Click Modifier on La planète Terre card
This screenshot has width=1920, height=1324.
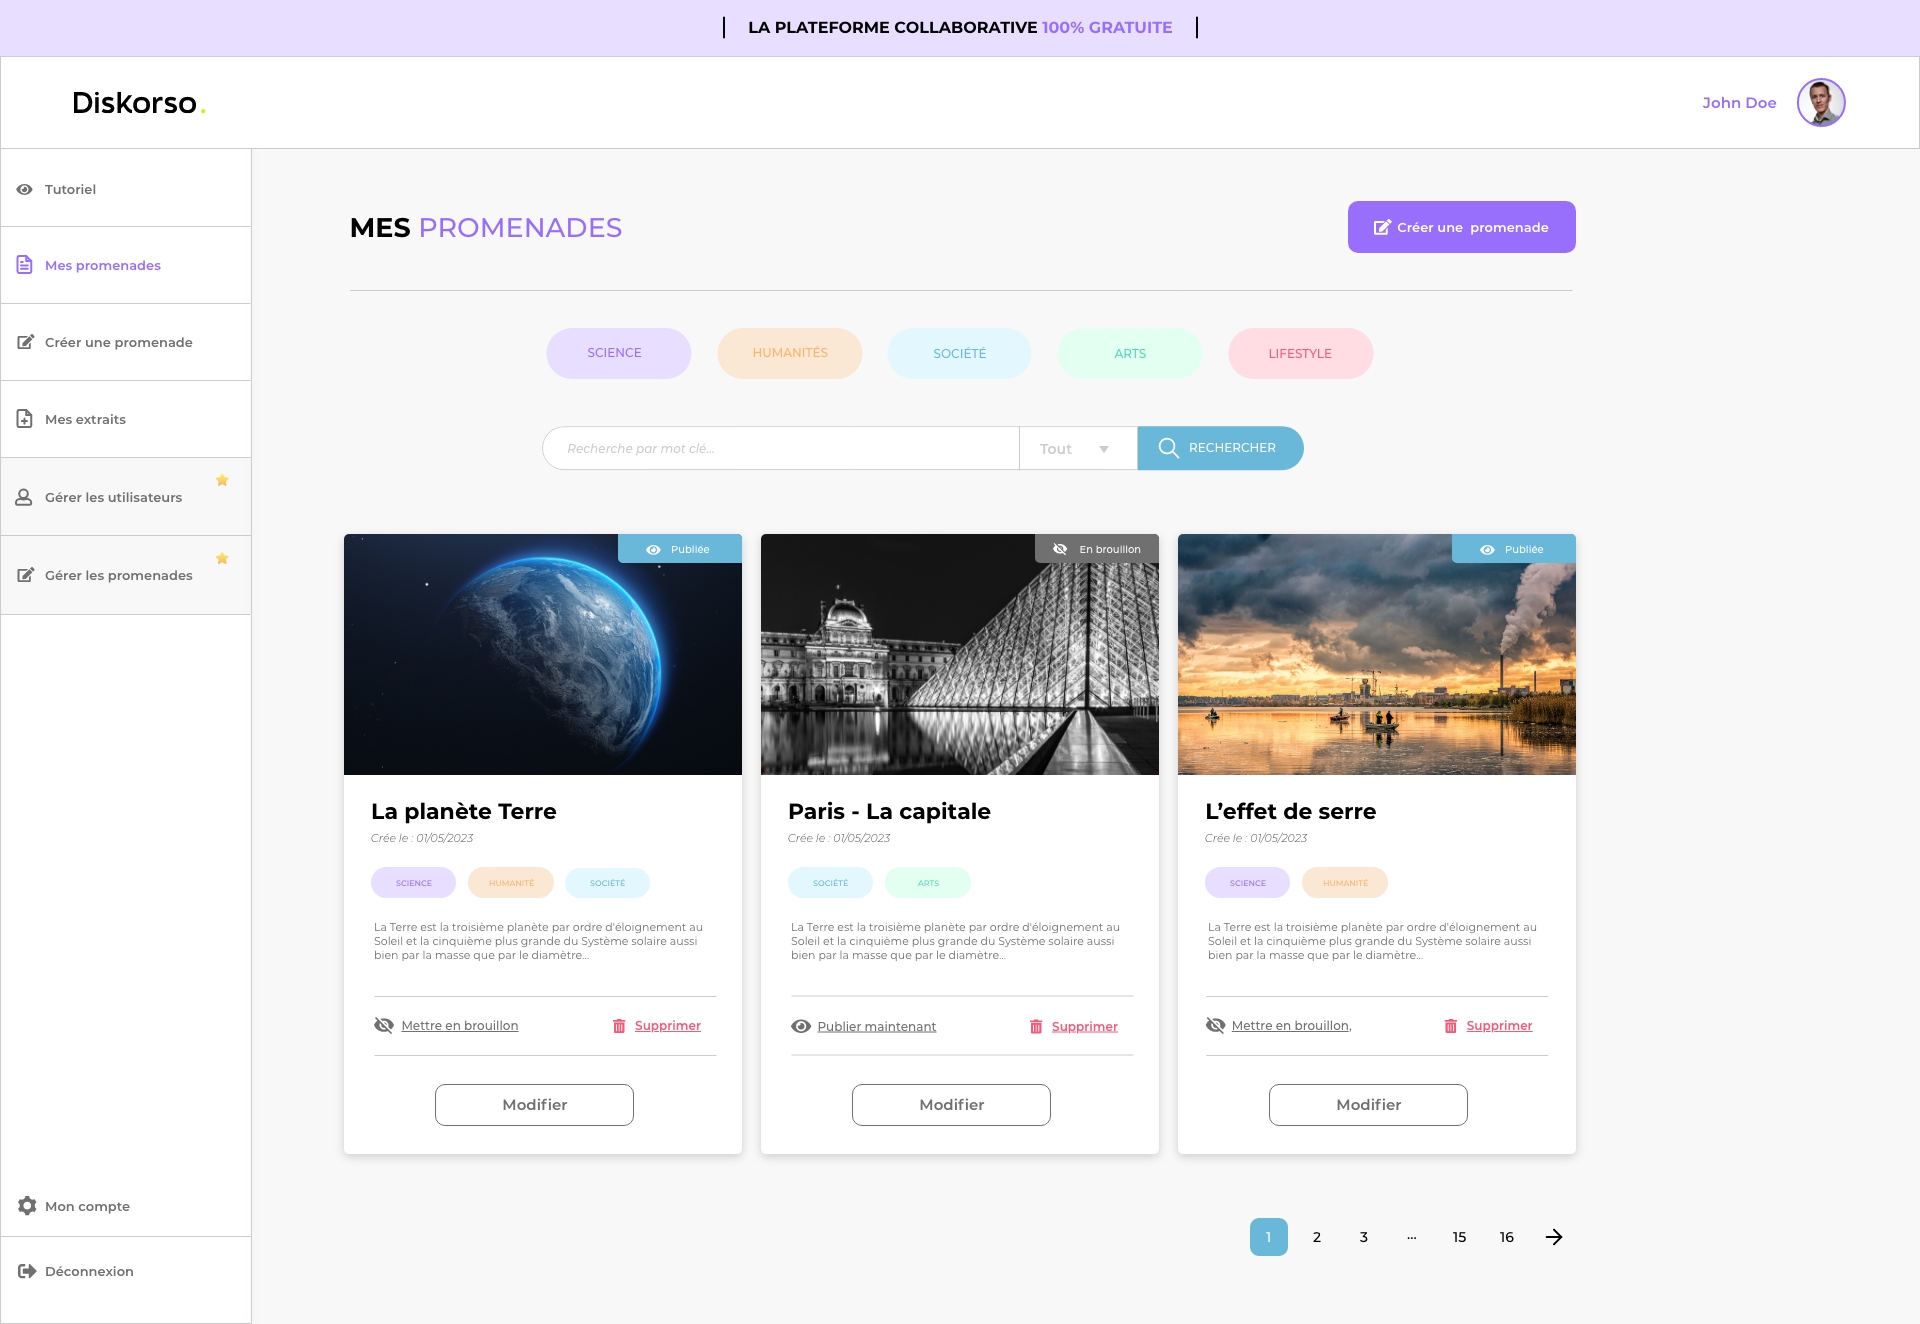click(x=534, y=1105)
